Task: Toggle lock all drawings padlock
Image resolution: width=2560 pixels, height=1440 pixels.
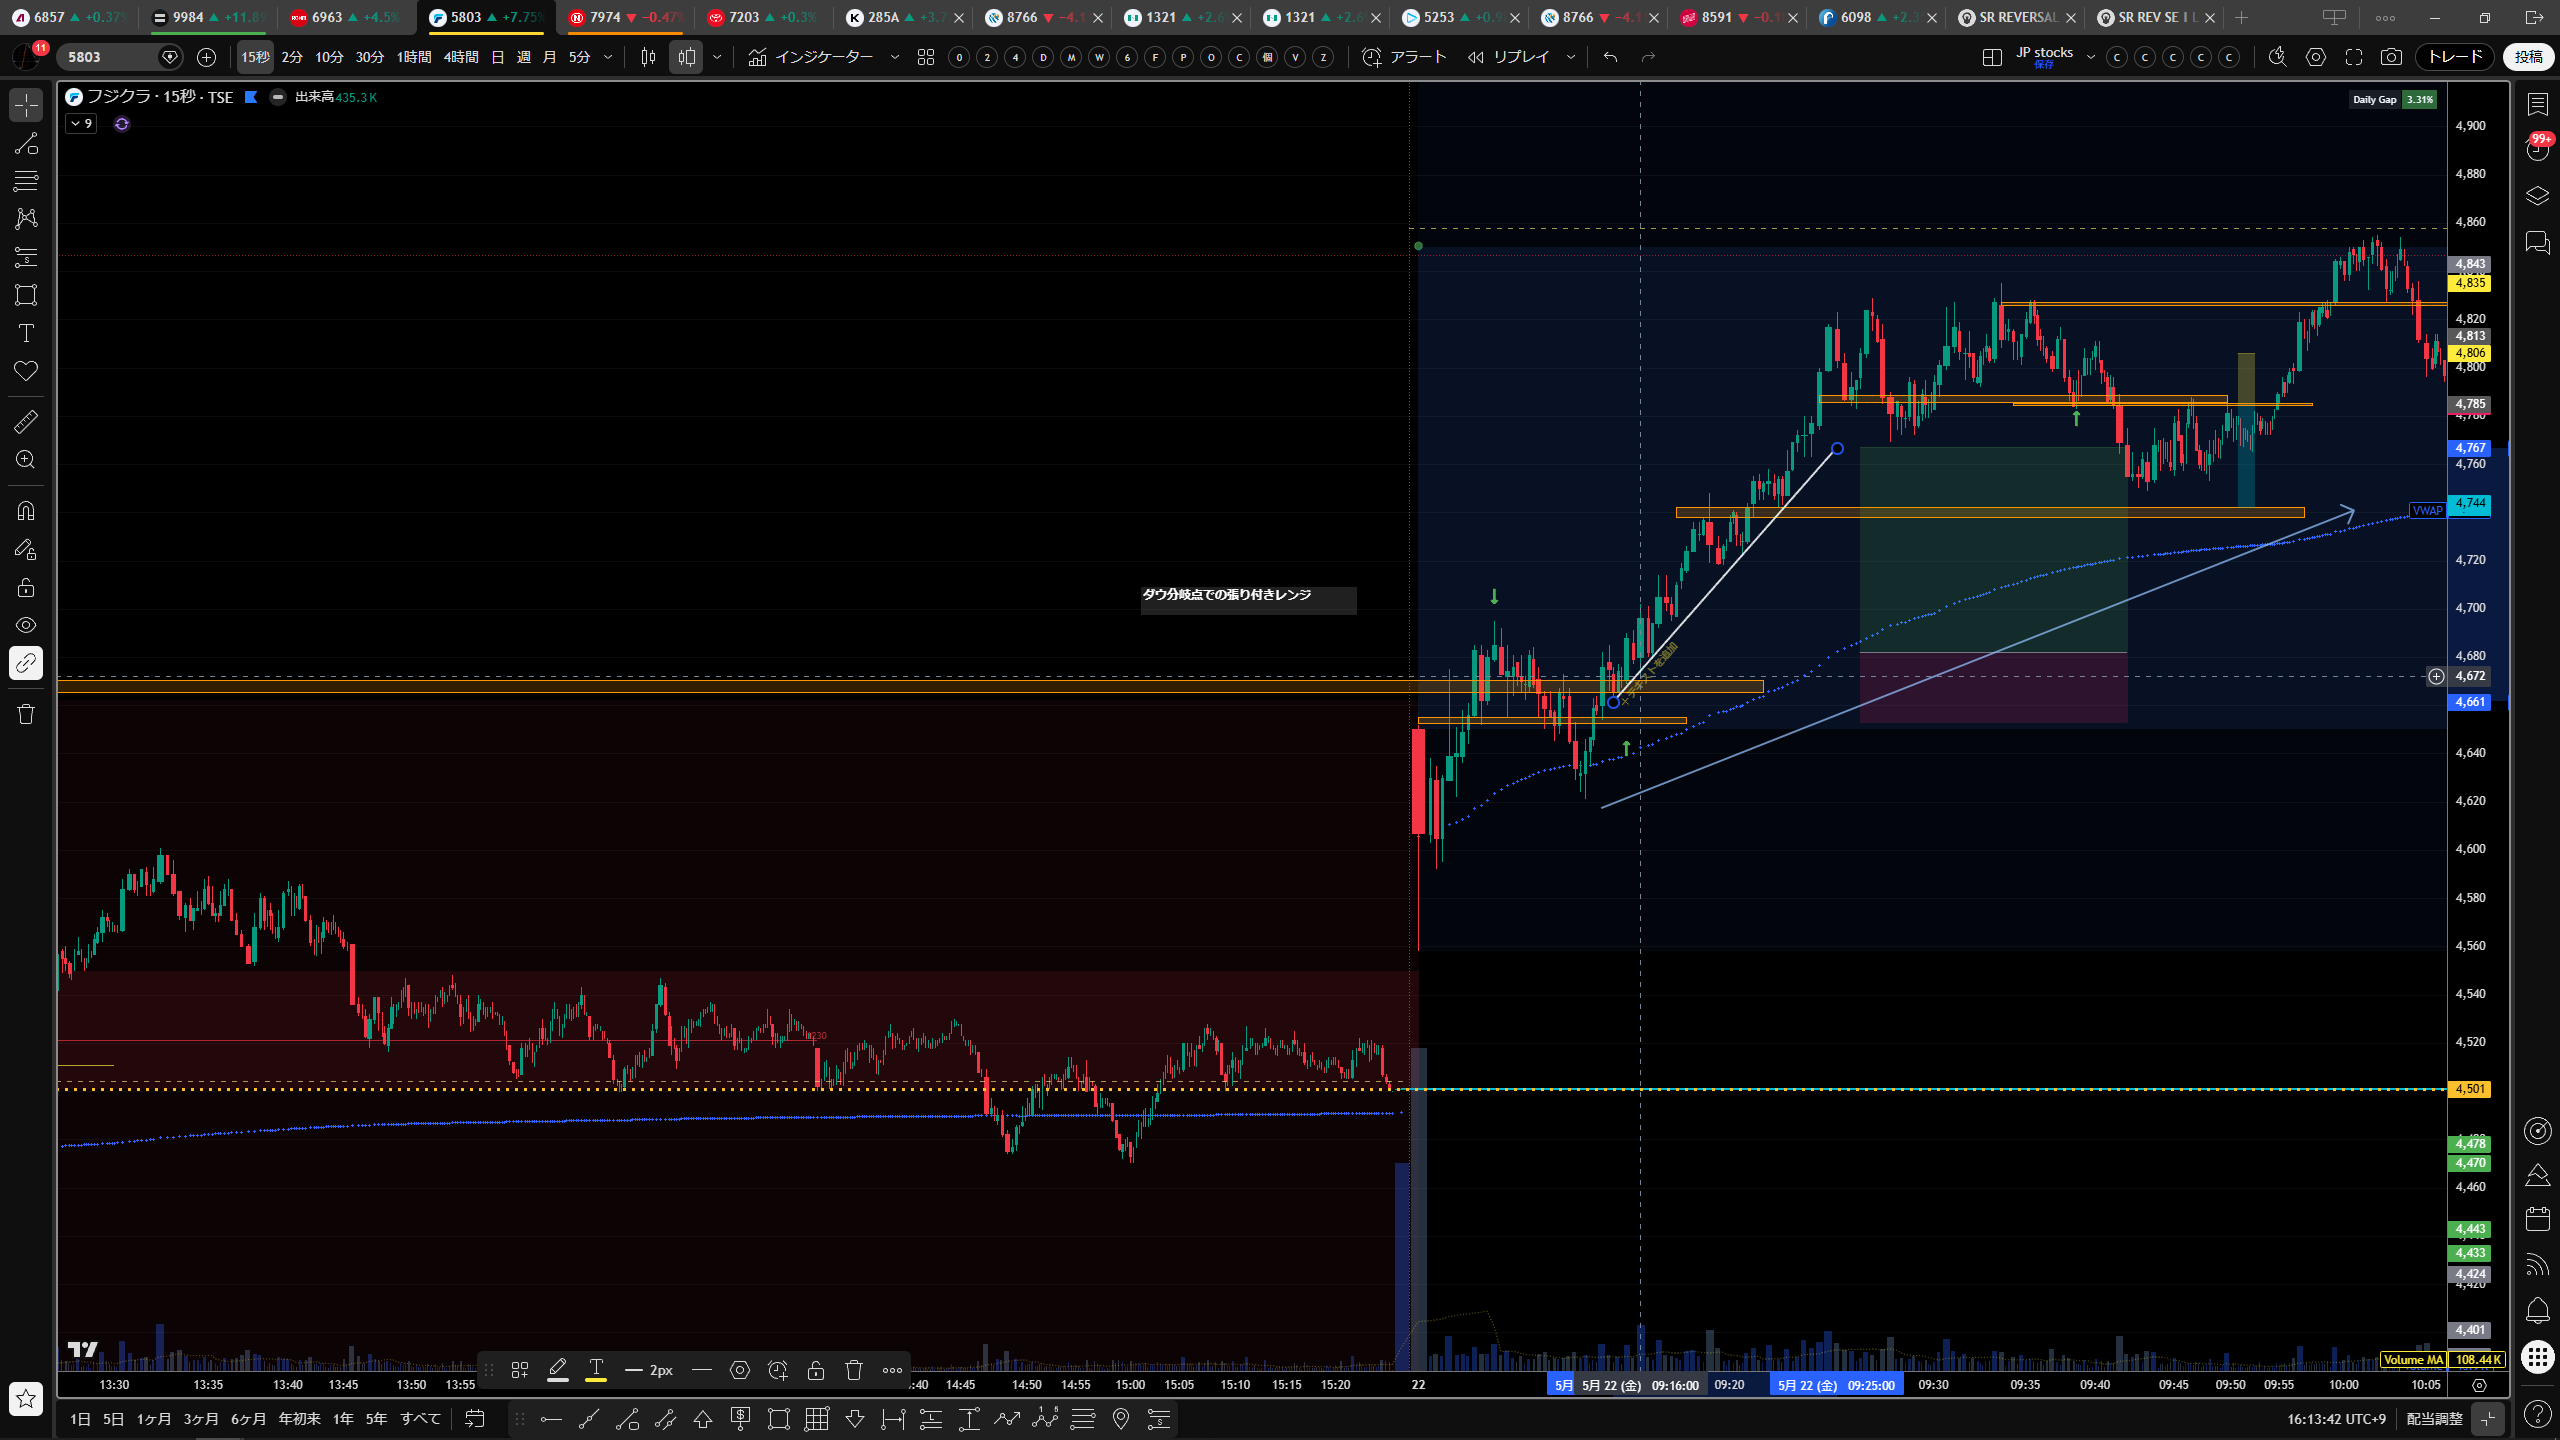Action: 26,587
